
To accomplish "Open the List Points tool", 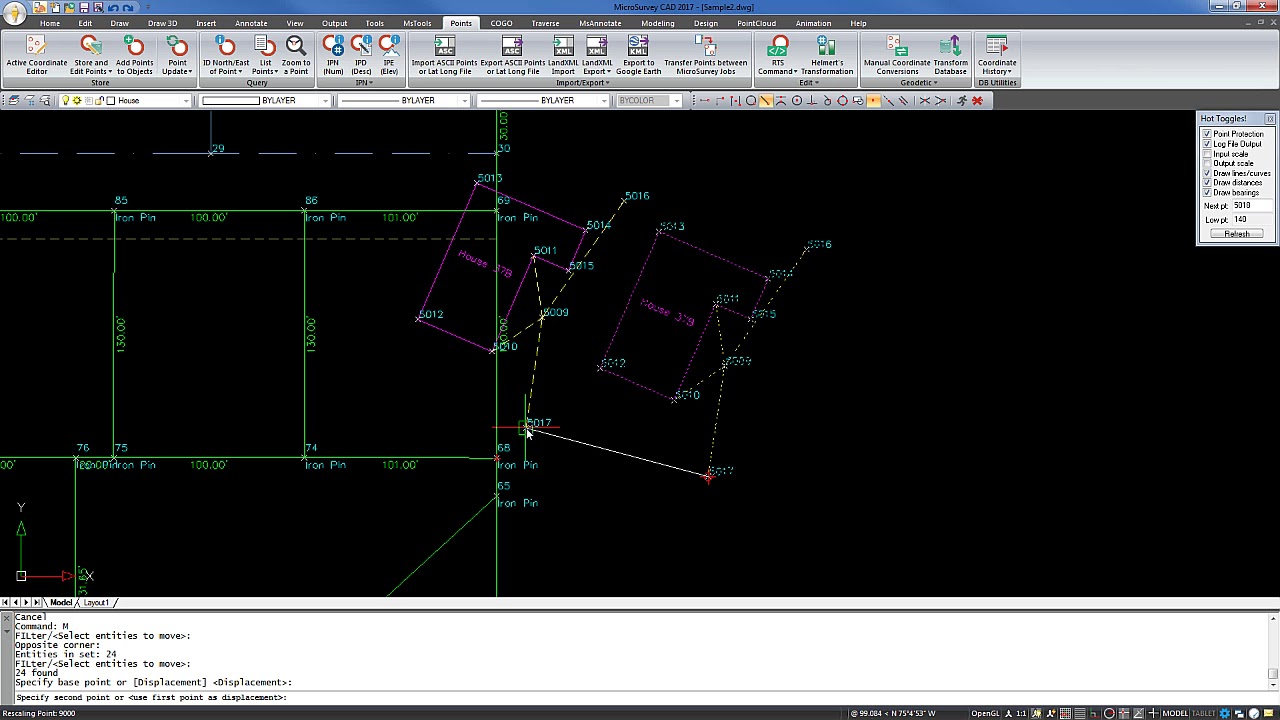I will coord(265,55).
